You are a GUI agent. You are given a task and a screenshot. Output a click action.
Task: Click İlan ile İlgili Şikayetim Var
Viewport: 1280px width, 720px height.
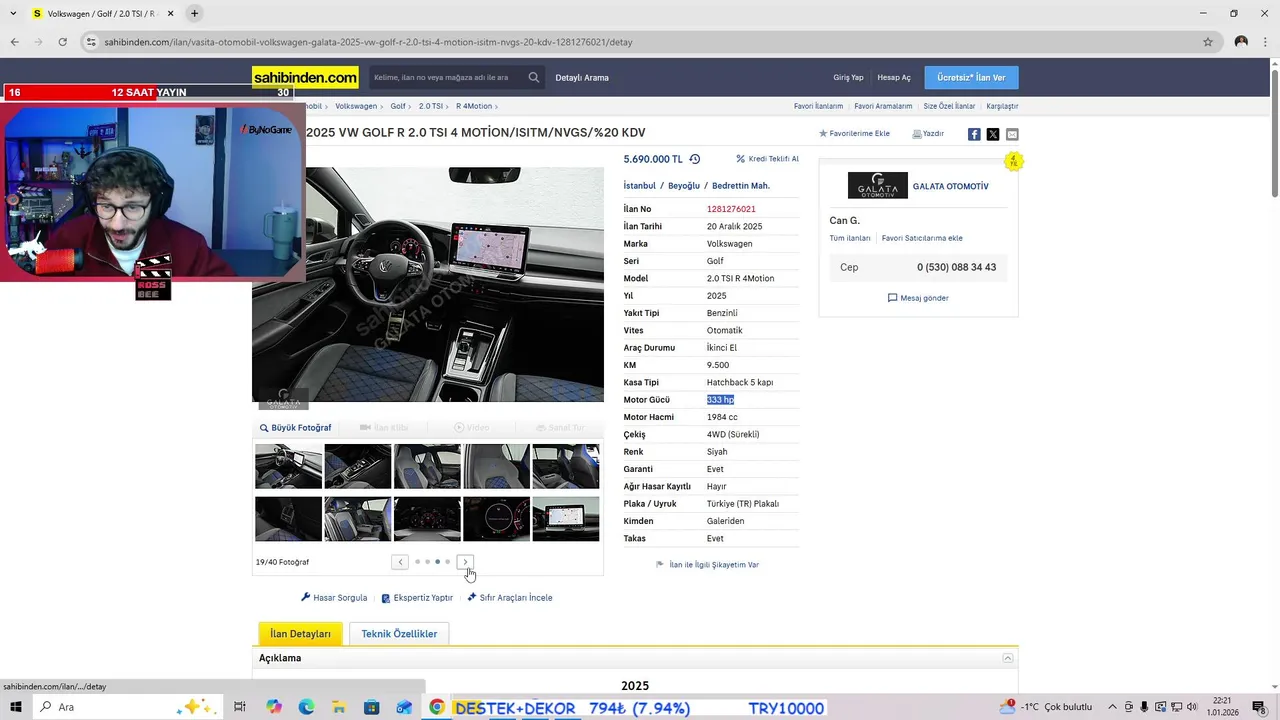click(708, 565)
